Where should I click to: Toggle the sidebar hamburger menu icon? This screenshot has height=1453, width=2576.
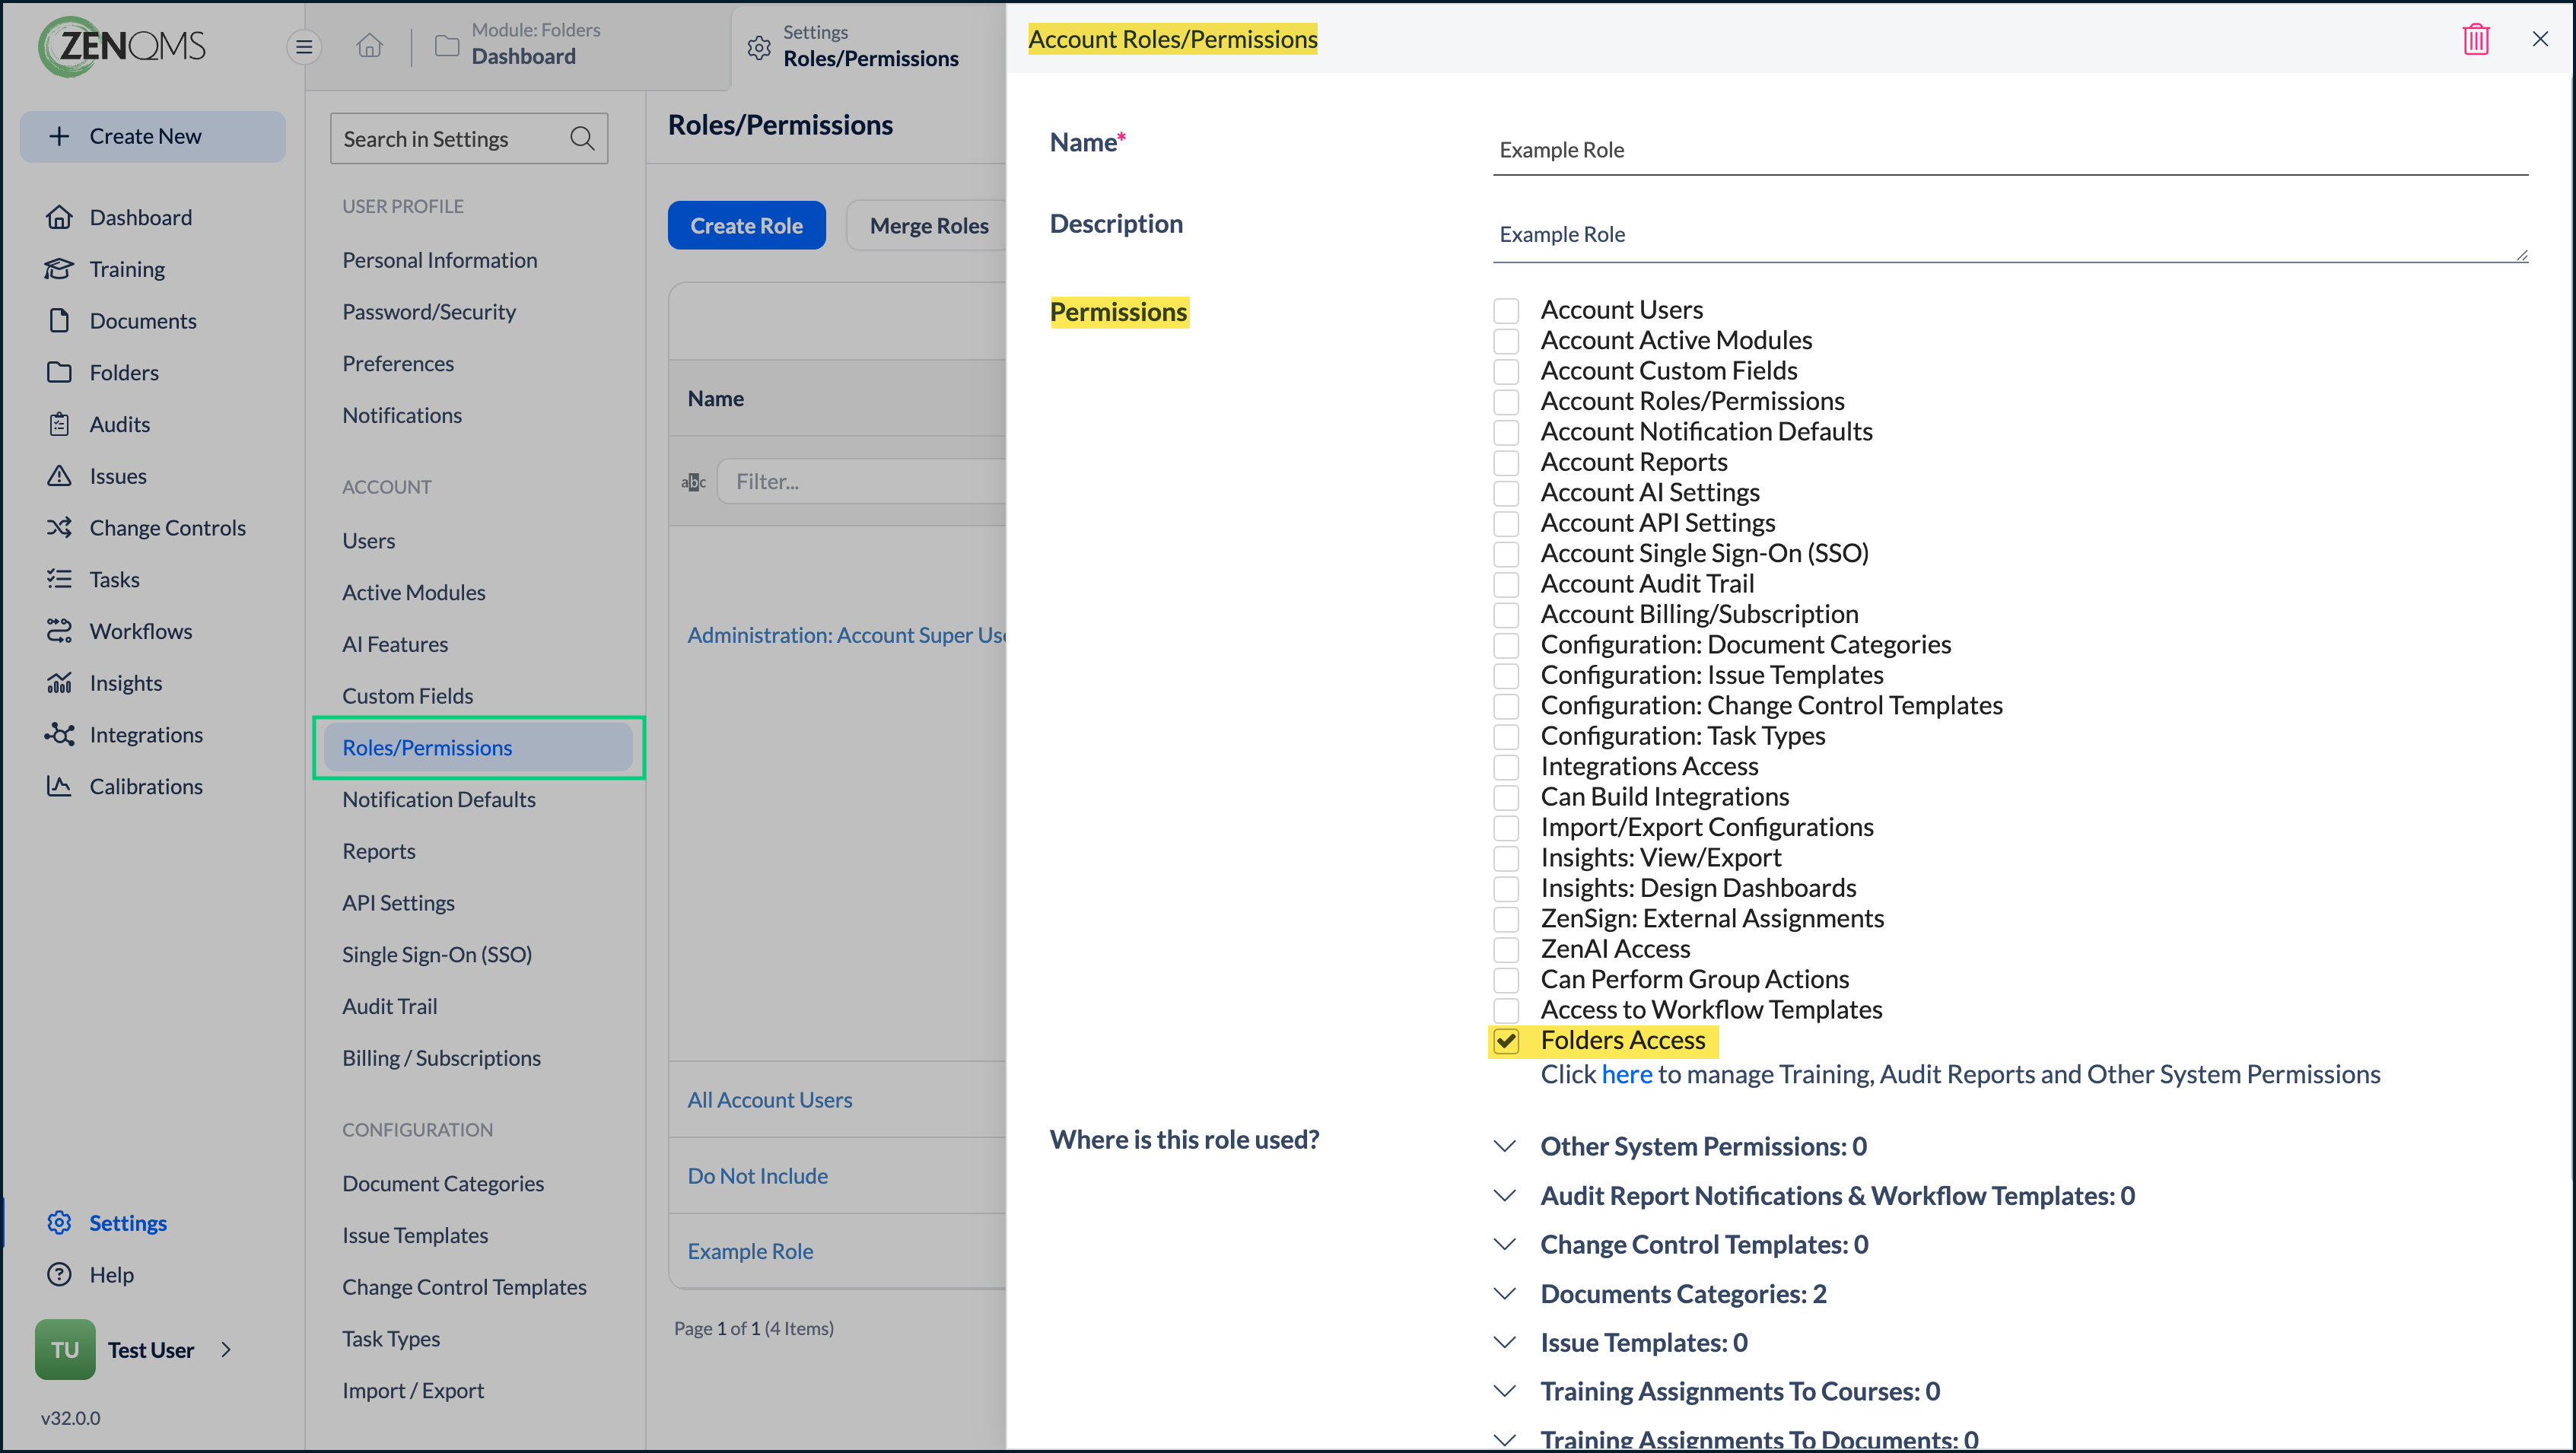coord(304,46)
